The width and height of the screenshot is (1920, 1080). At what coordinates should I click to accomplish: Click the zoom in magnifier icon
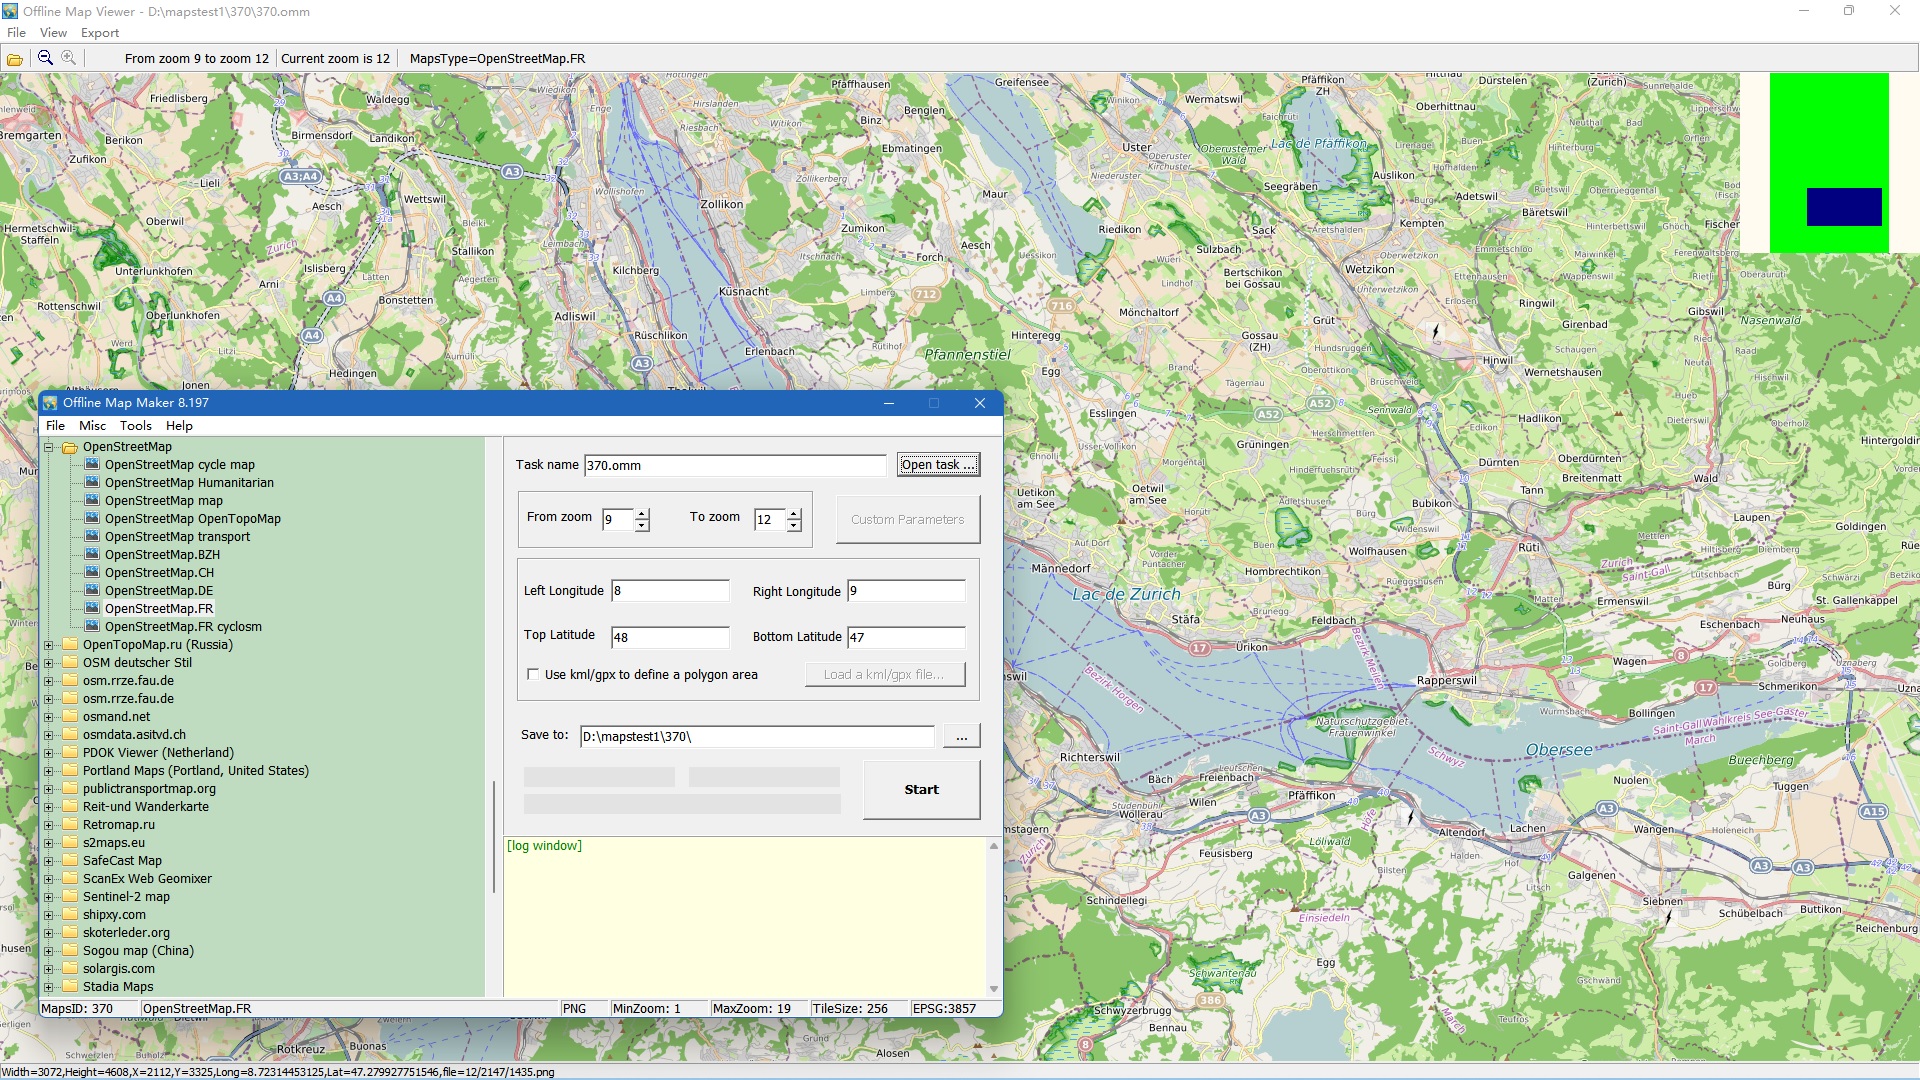pos(68,58)
